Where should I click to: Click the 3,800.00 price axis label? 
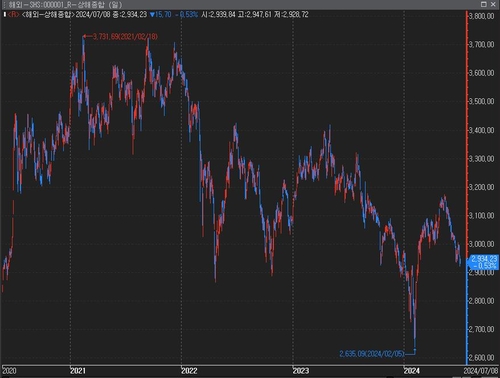[482, 16]
